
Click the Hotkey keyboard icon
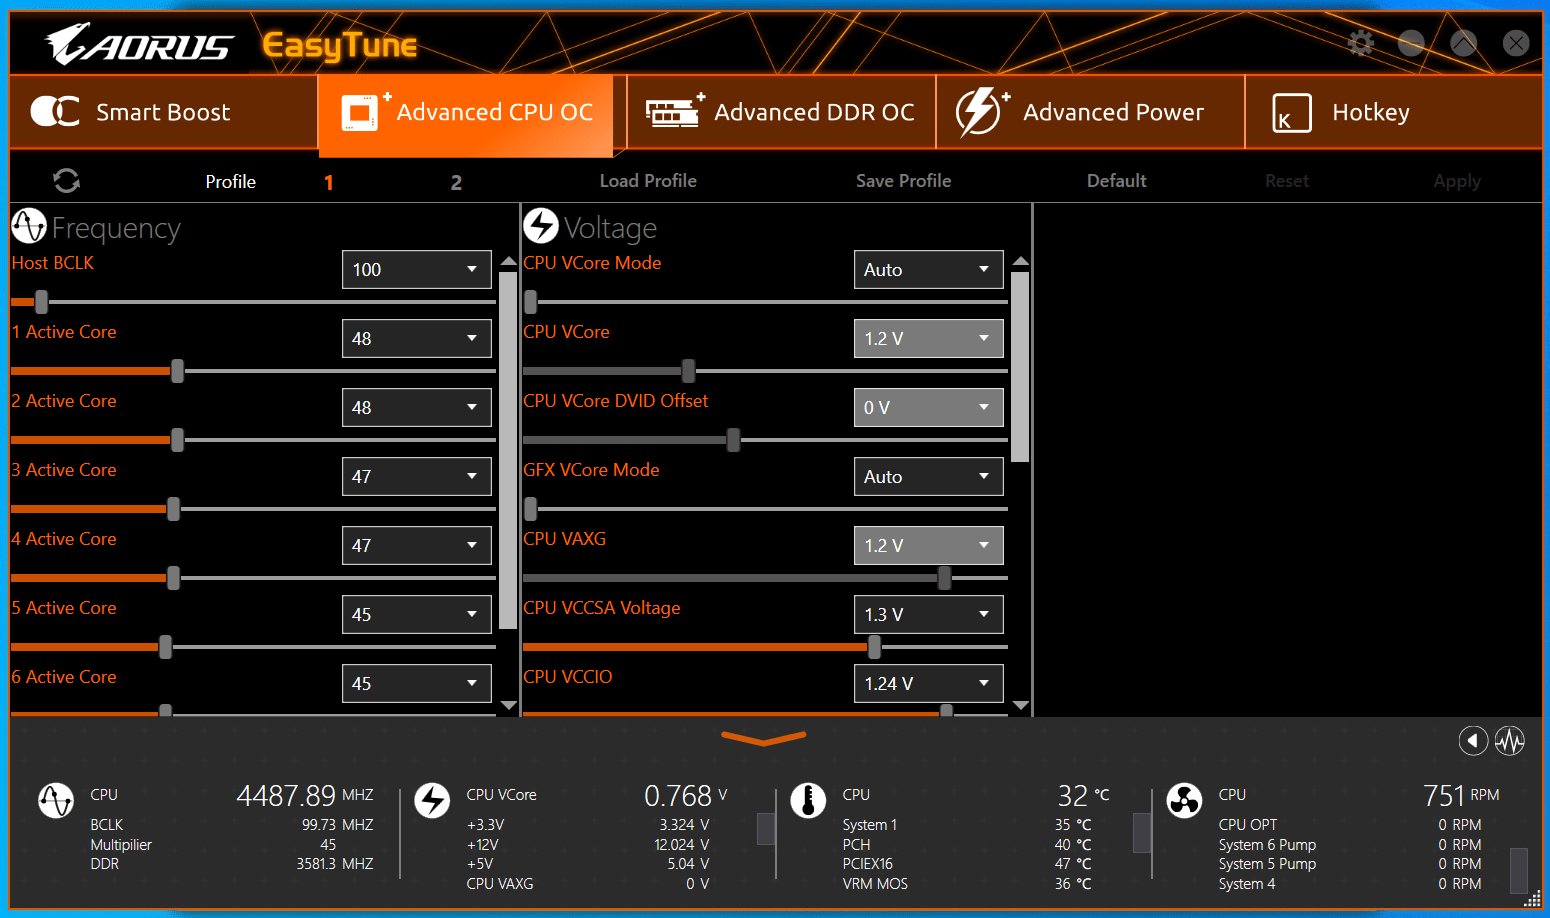coord(1290,113)
